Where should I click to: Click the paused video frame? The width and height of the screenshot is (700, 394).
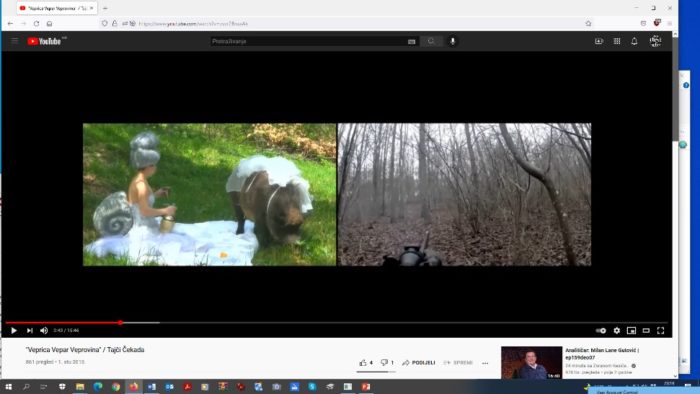[337, 195]
